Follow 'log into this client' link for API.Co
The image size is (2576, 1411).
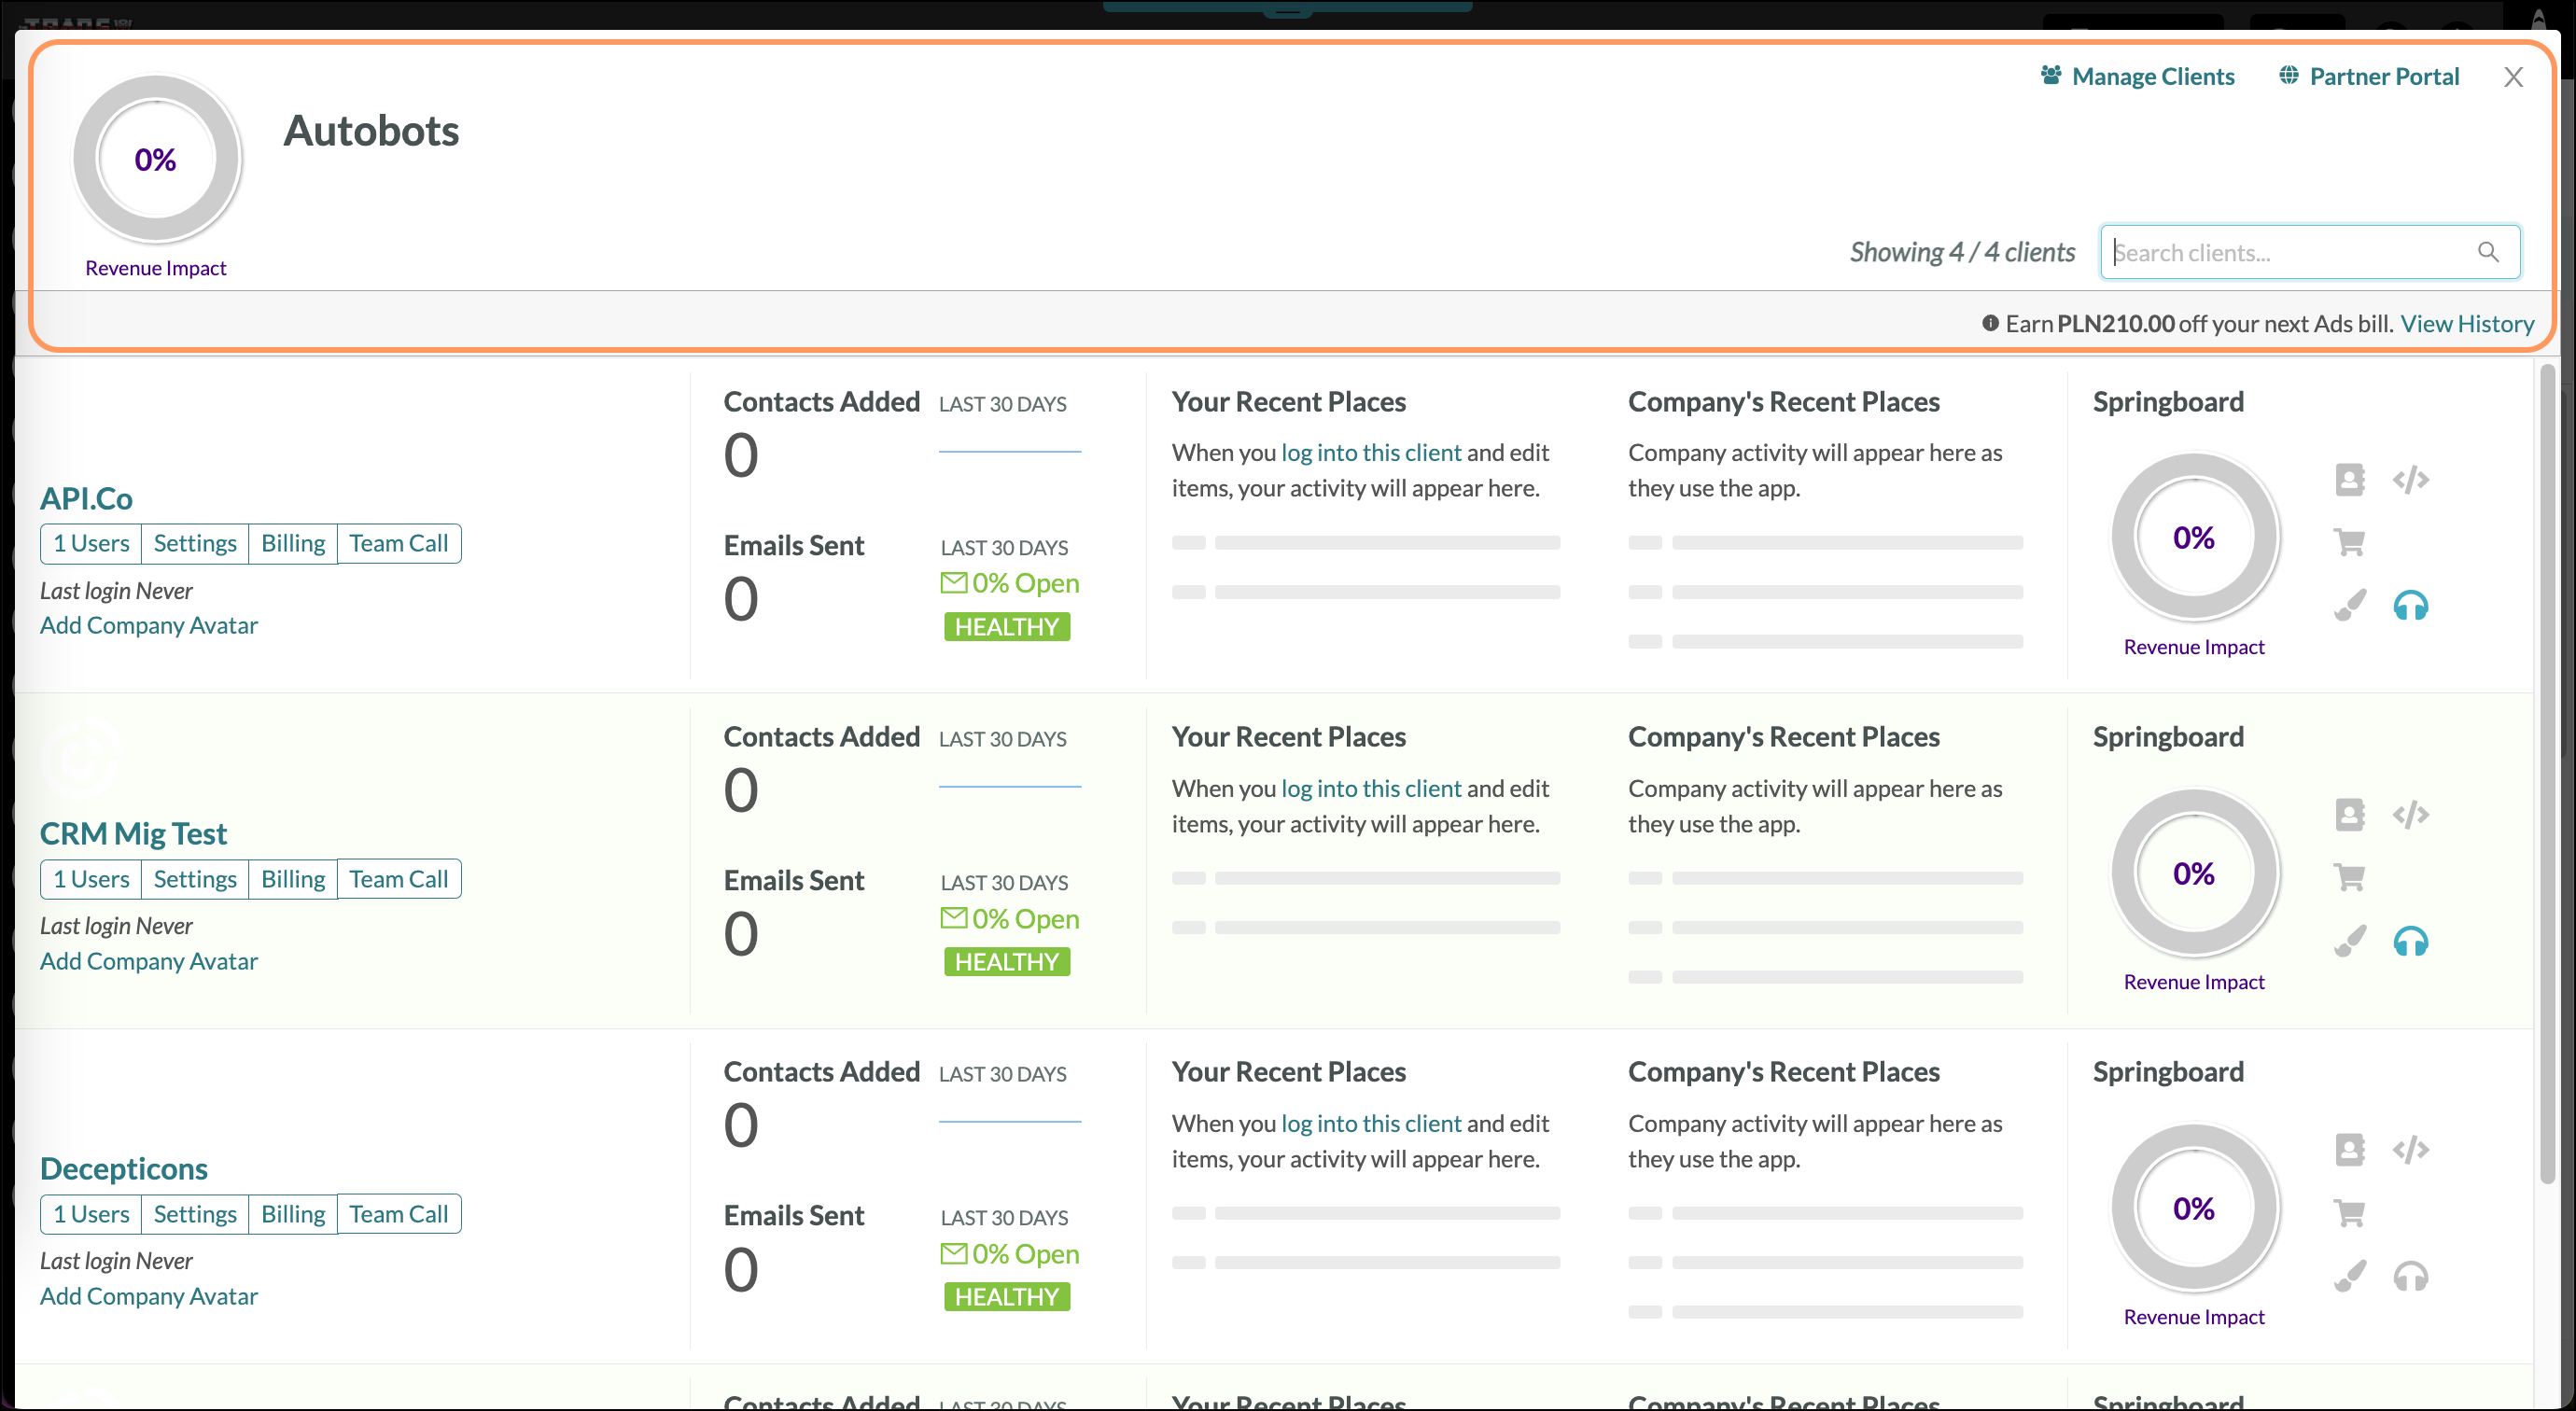point(1371,452)
